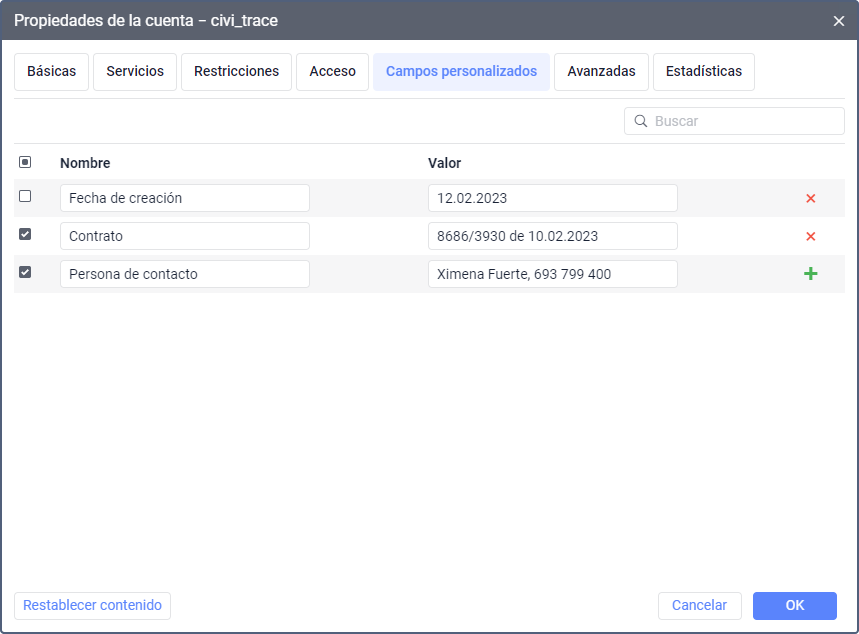Uncheck the Persona de contacto checkbox
Screen dimensions: 859x634
(25, 272)
